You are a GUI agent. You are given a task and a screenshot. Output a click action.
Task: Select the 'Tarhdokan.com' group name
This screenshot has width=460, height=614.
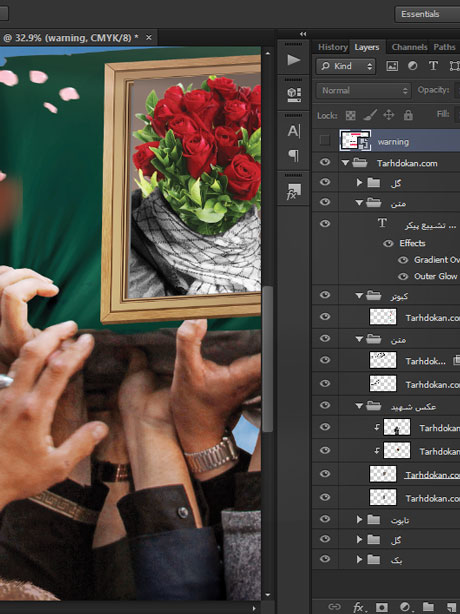[x=407, y=163]
